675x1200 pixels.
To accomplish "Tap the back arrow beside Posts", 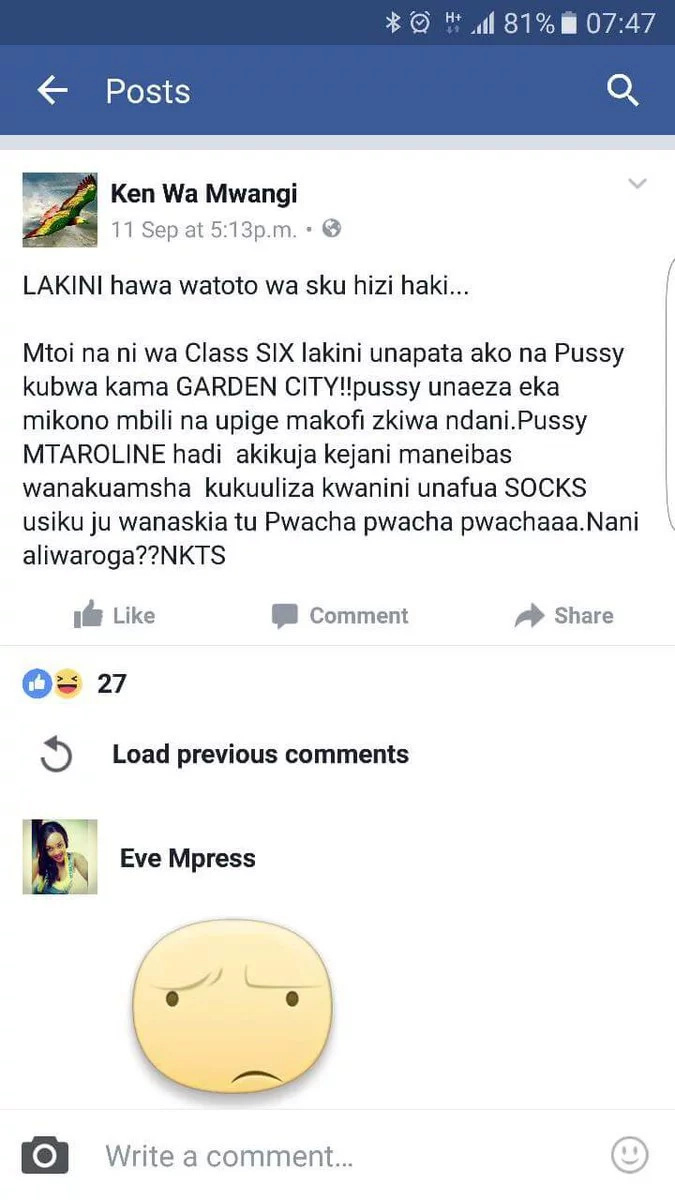I will tap(52, 91).
